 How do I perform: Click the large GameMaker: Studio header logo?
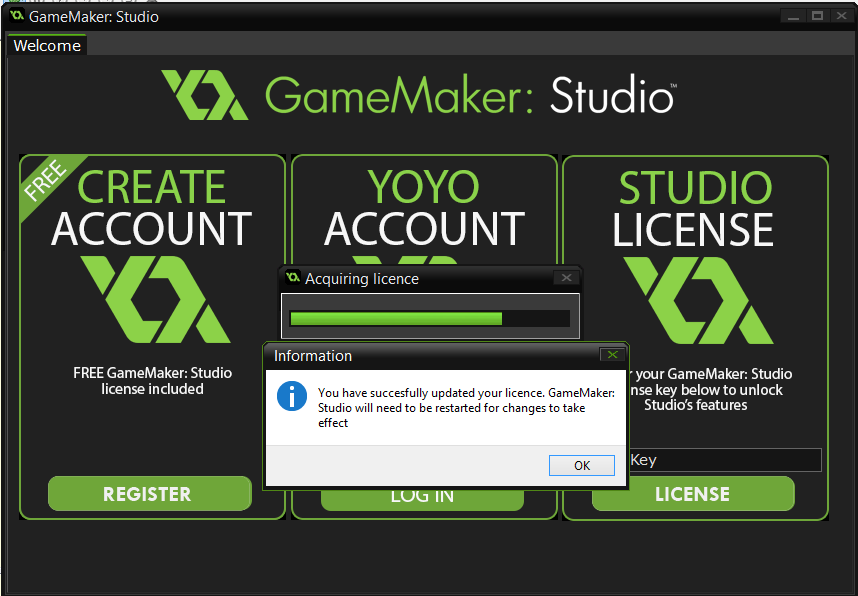point(419,95)
